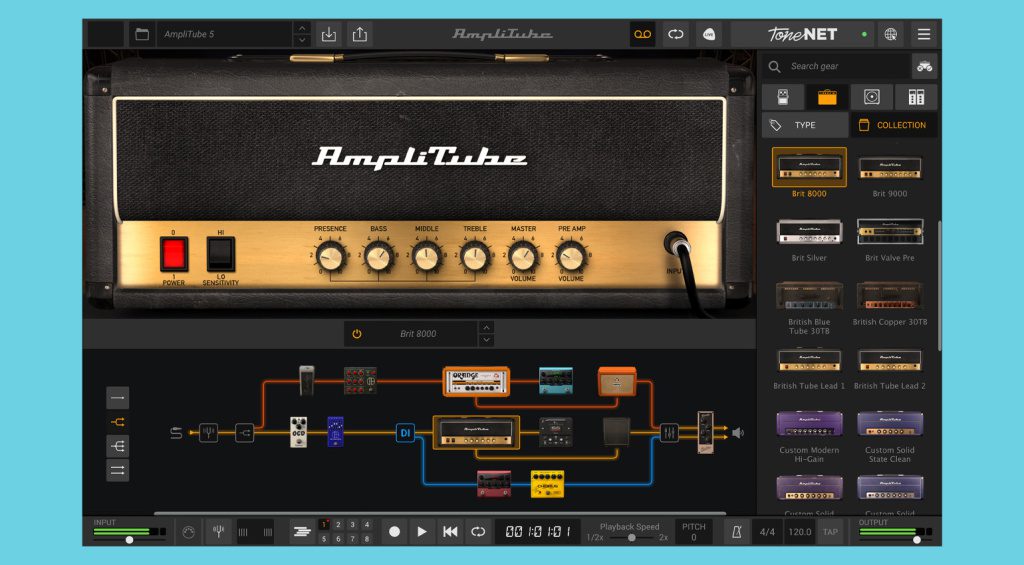Screen dimensions: 1024x565
Task: Click the DI block in signal chain
Action: [x=405, y=432]
